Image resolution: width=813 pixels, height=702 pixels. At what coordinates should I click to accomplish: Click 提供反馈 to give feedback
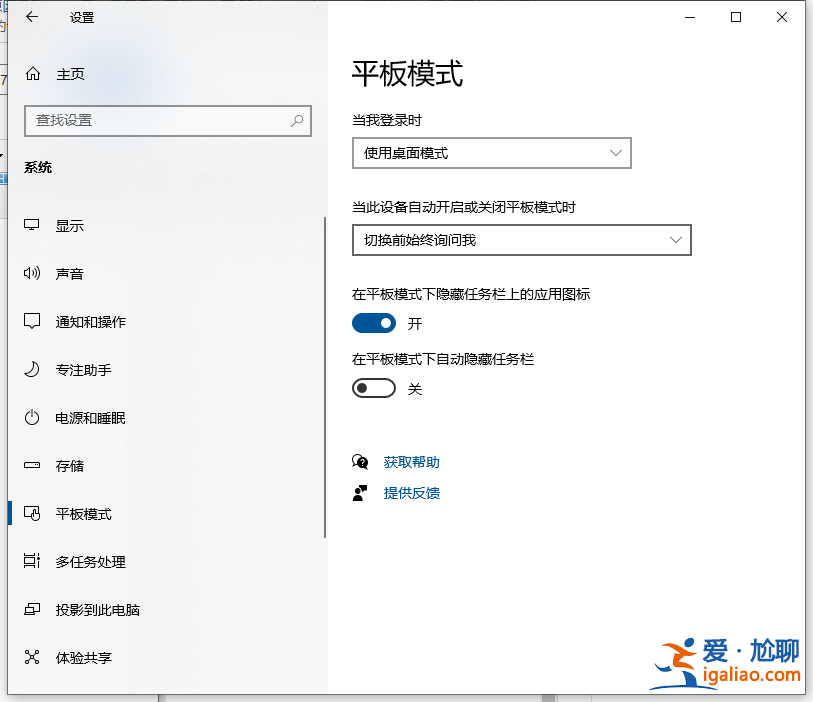[x=410, y=492]
